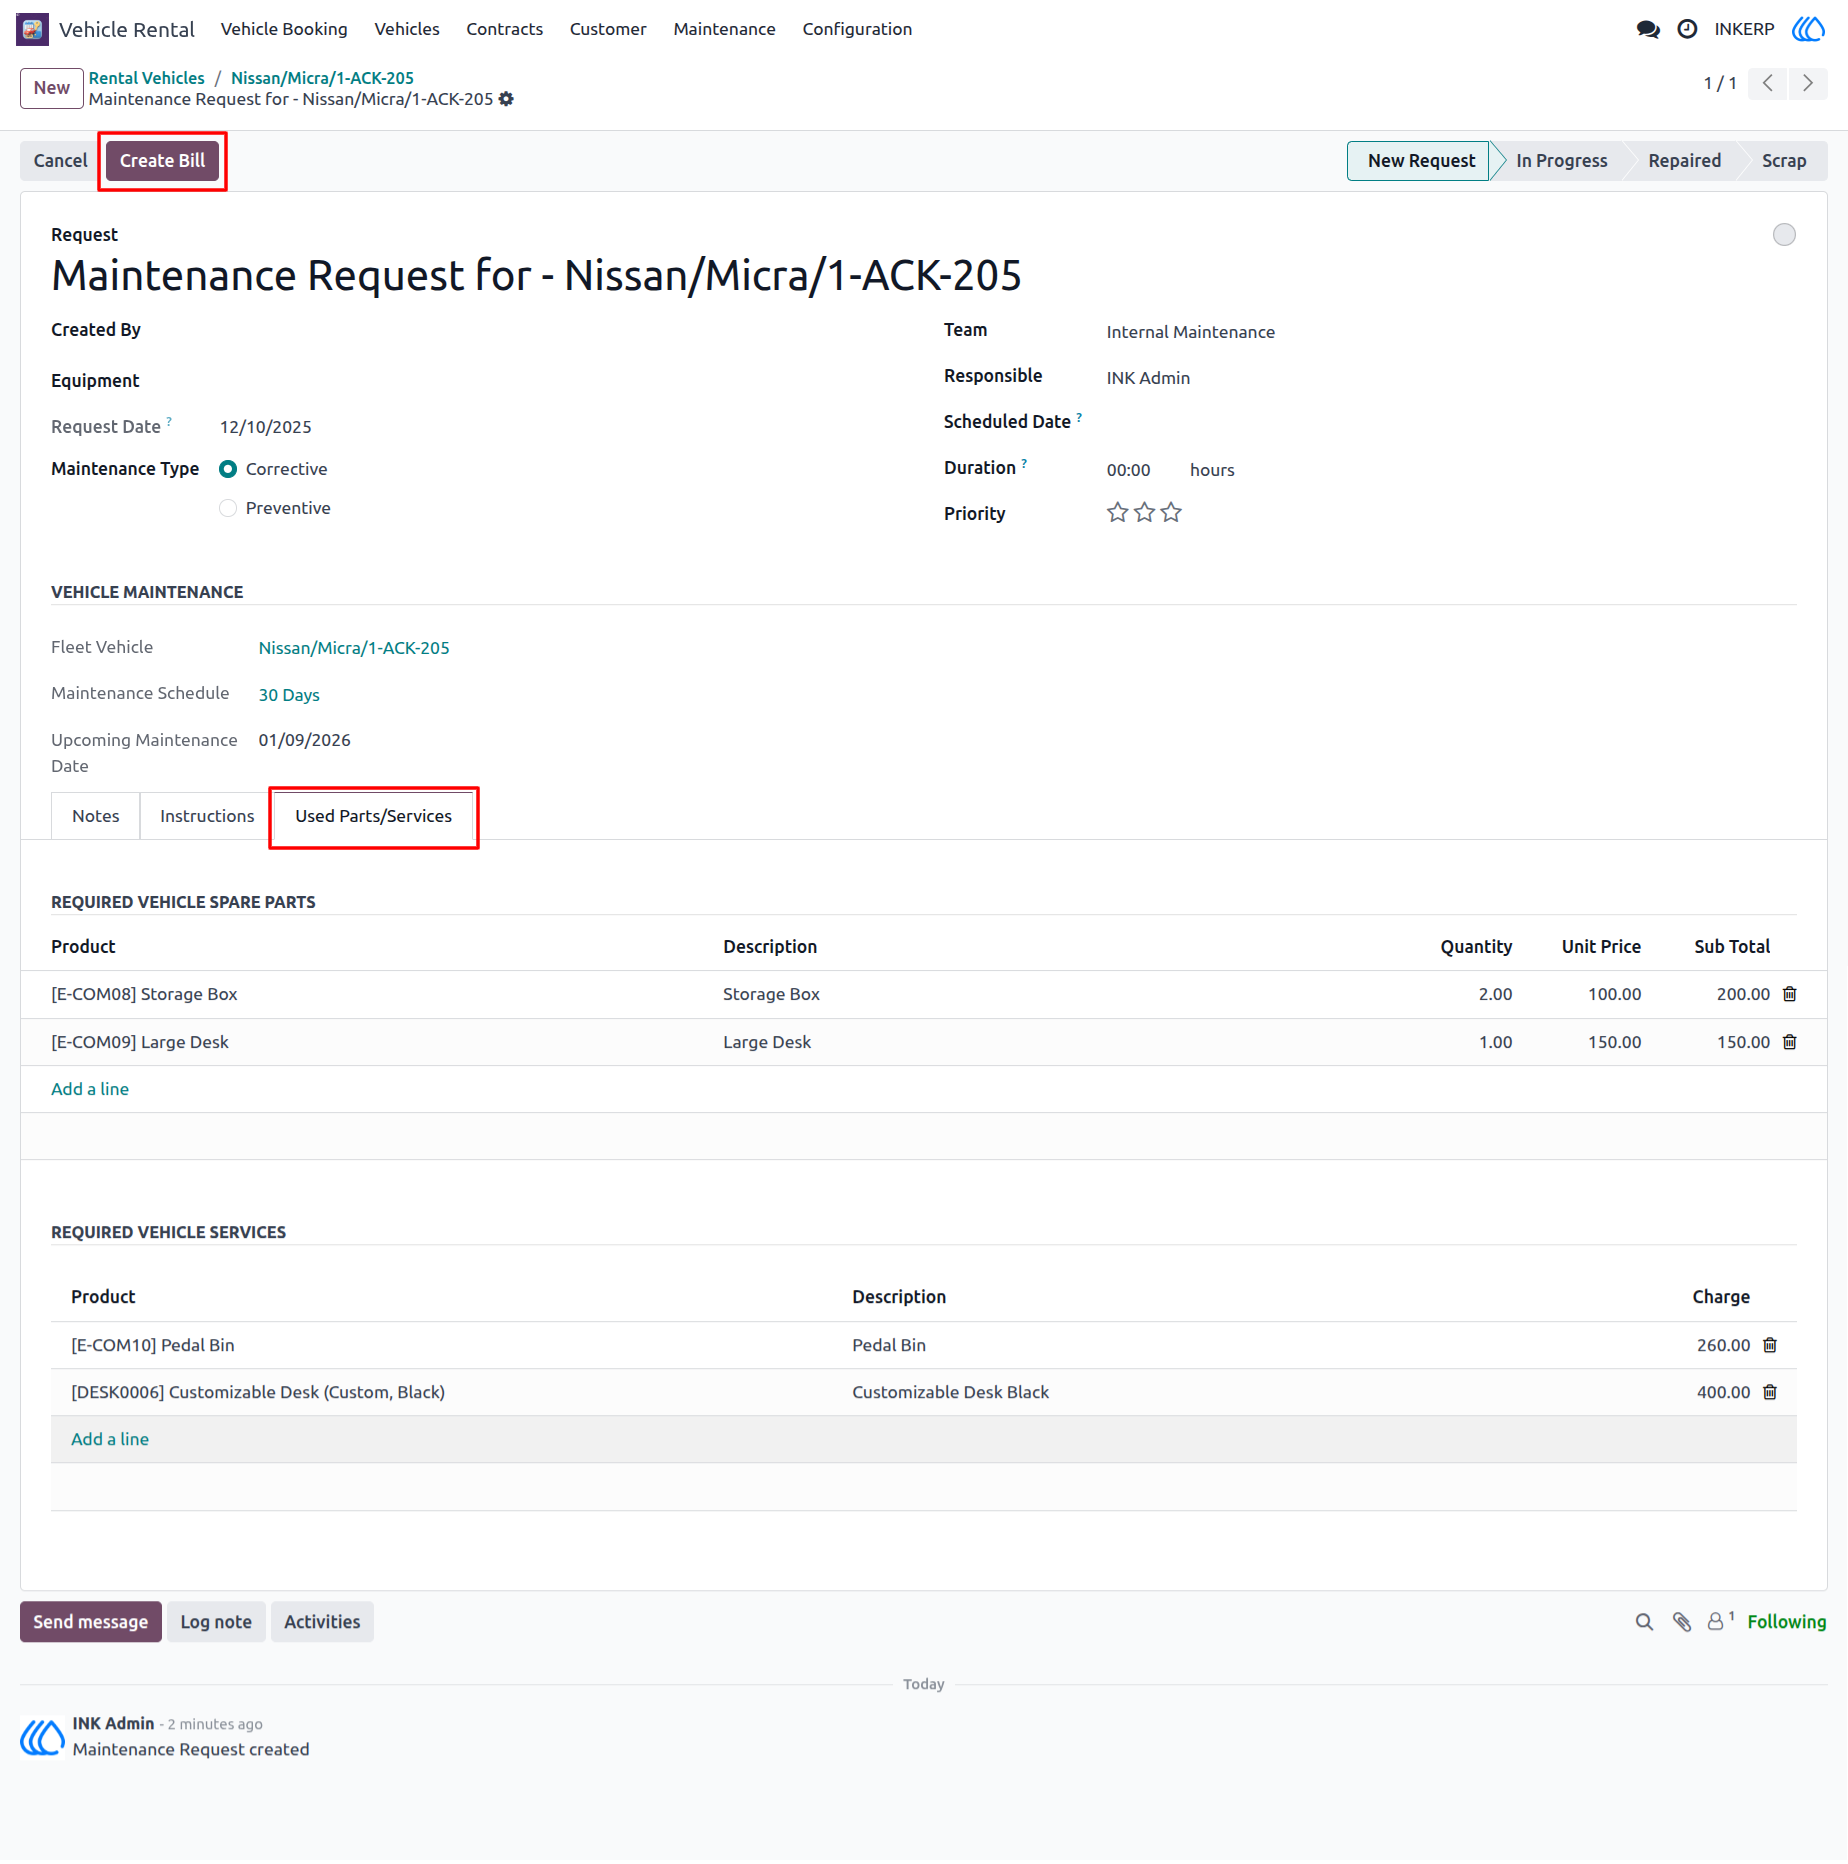The image size is (1848, 1864).
Task: Switch to the Notes tab
Action: (95, 816)
